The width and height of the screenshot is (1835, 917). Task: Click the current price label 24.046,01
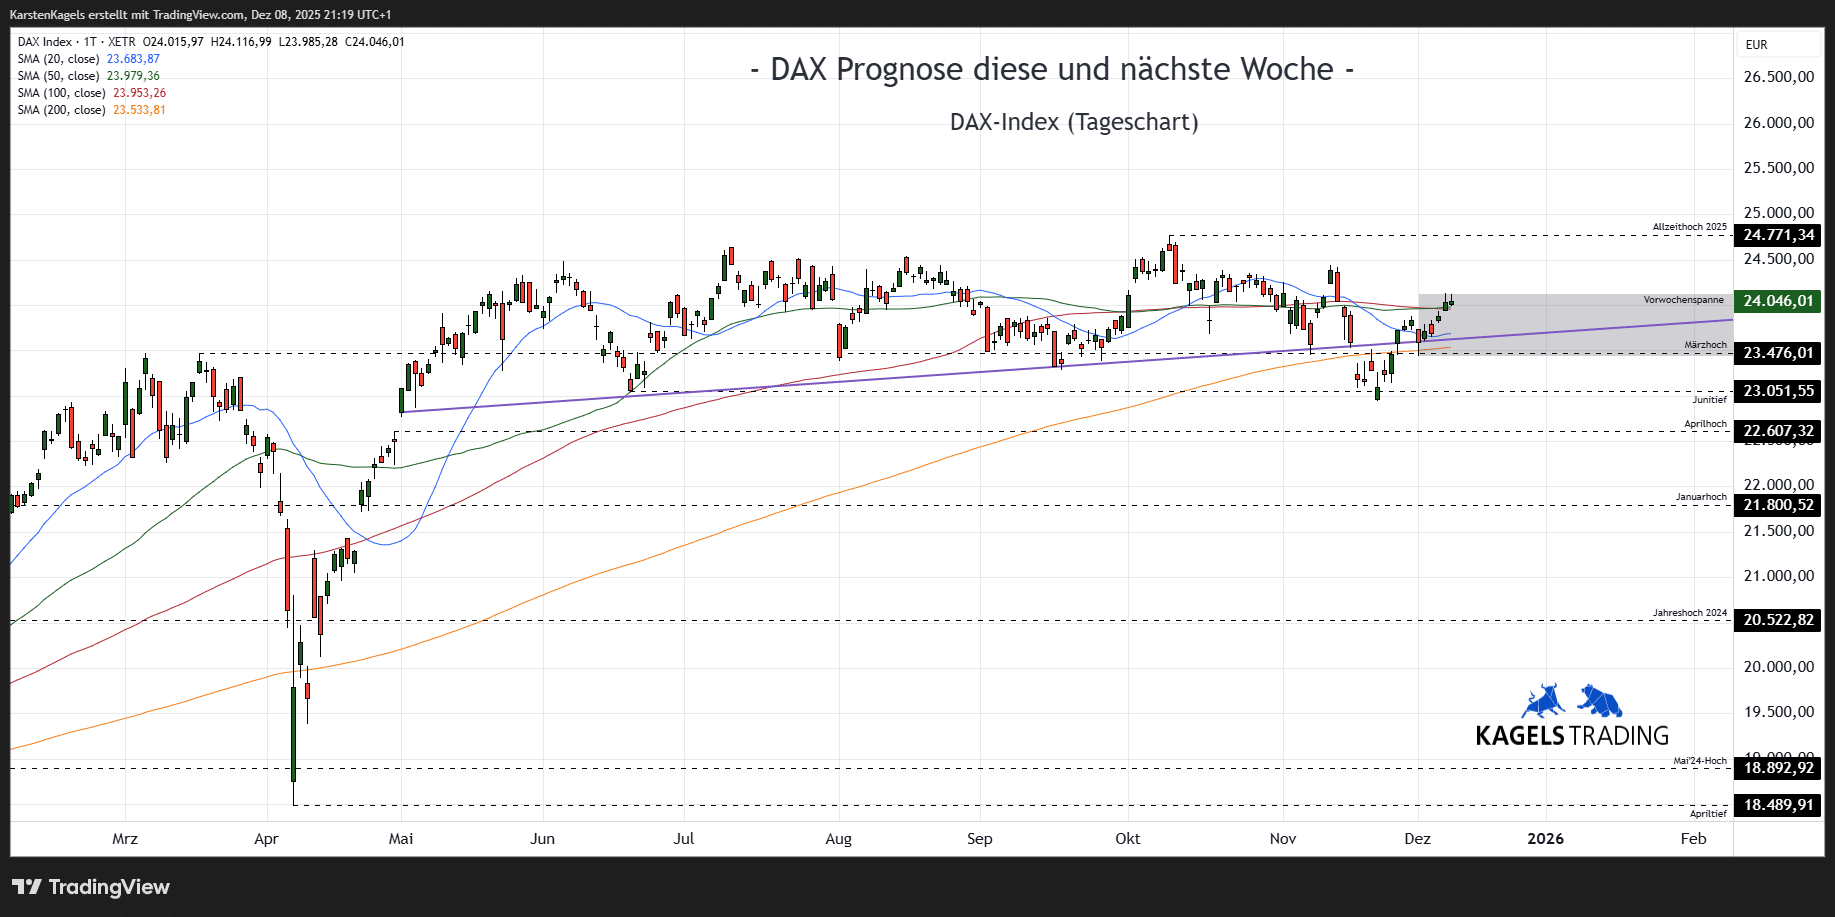tap(1777, 301)
